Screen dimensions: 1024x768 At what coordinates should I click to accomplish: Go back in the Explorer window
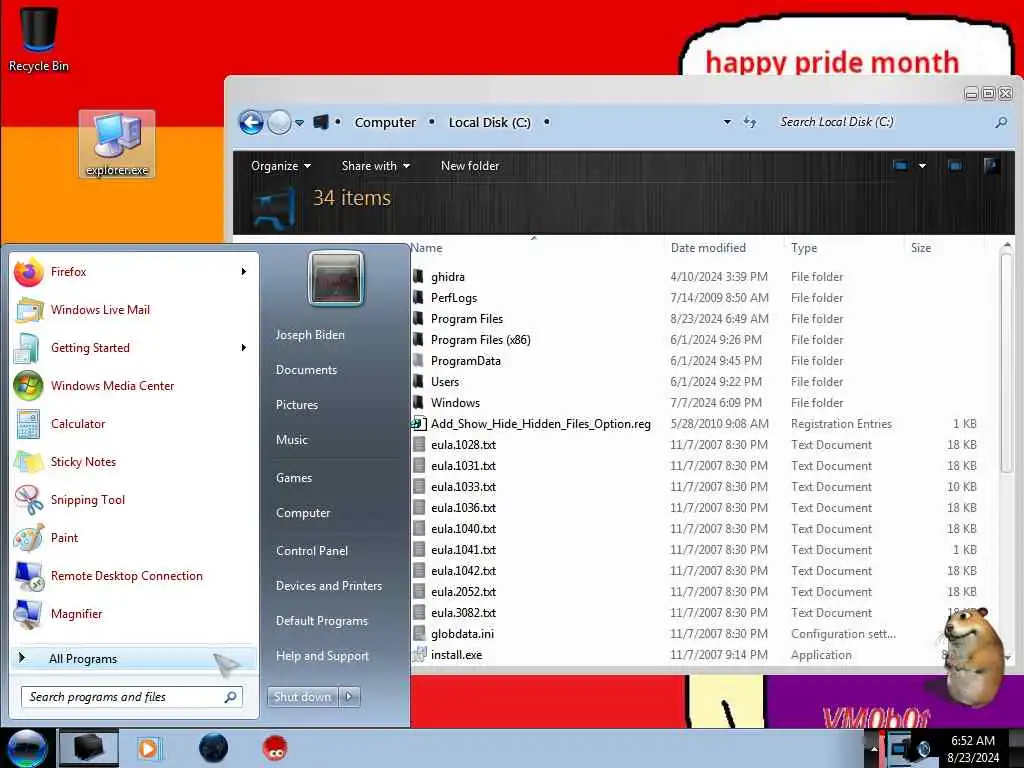pos(251,122)
